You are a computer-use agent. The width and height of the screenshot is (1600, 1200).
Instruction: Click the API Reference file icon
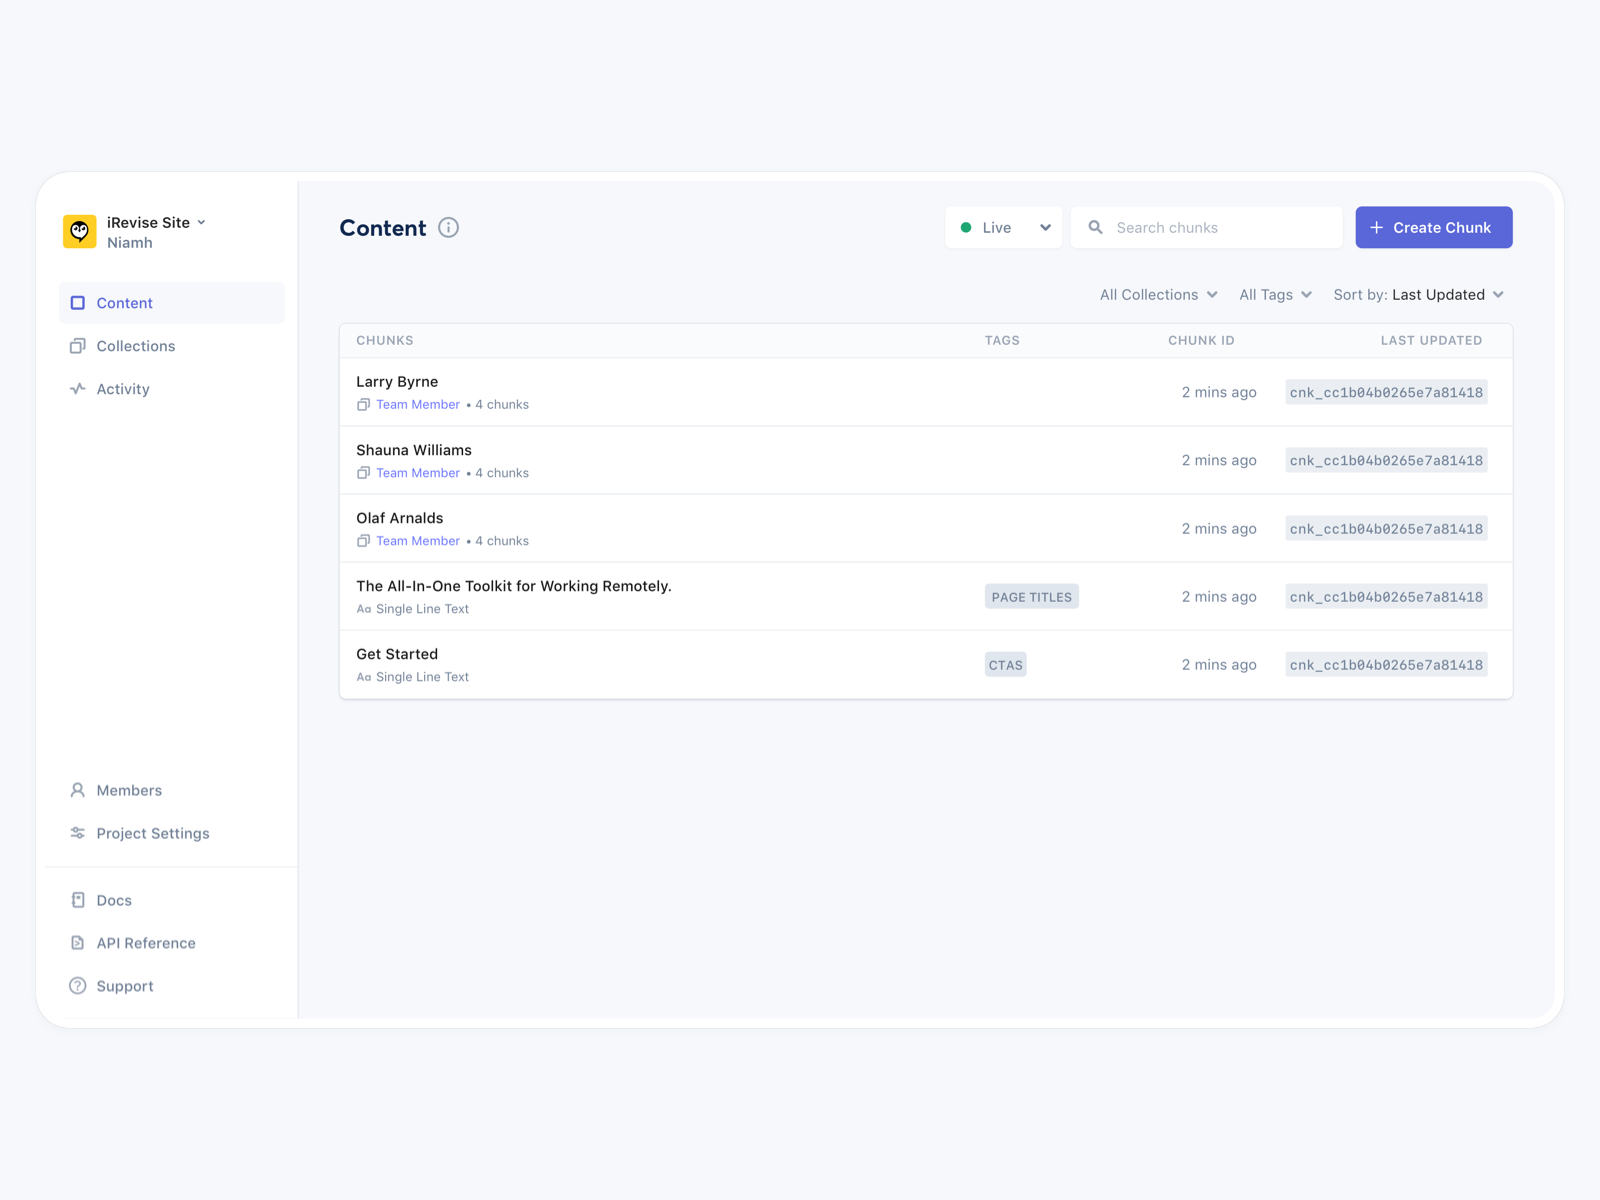point(78,943)
